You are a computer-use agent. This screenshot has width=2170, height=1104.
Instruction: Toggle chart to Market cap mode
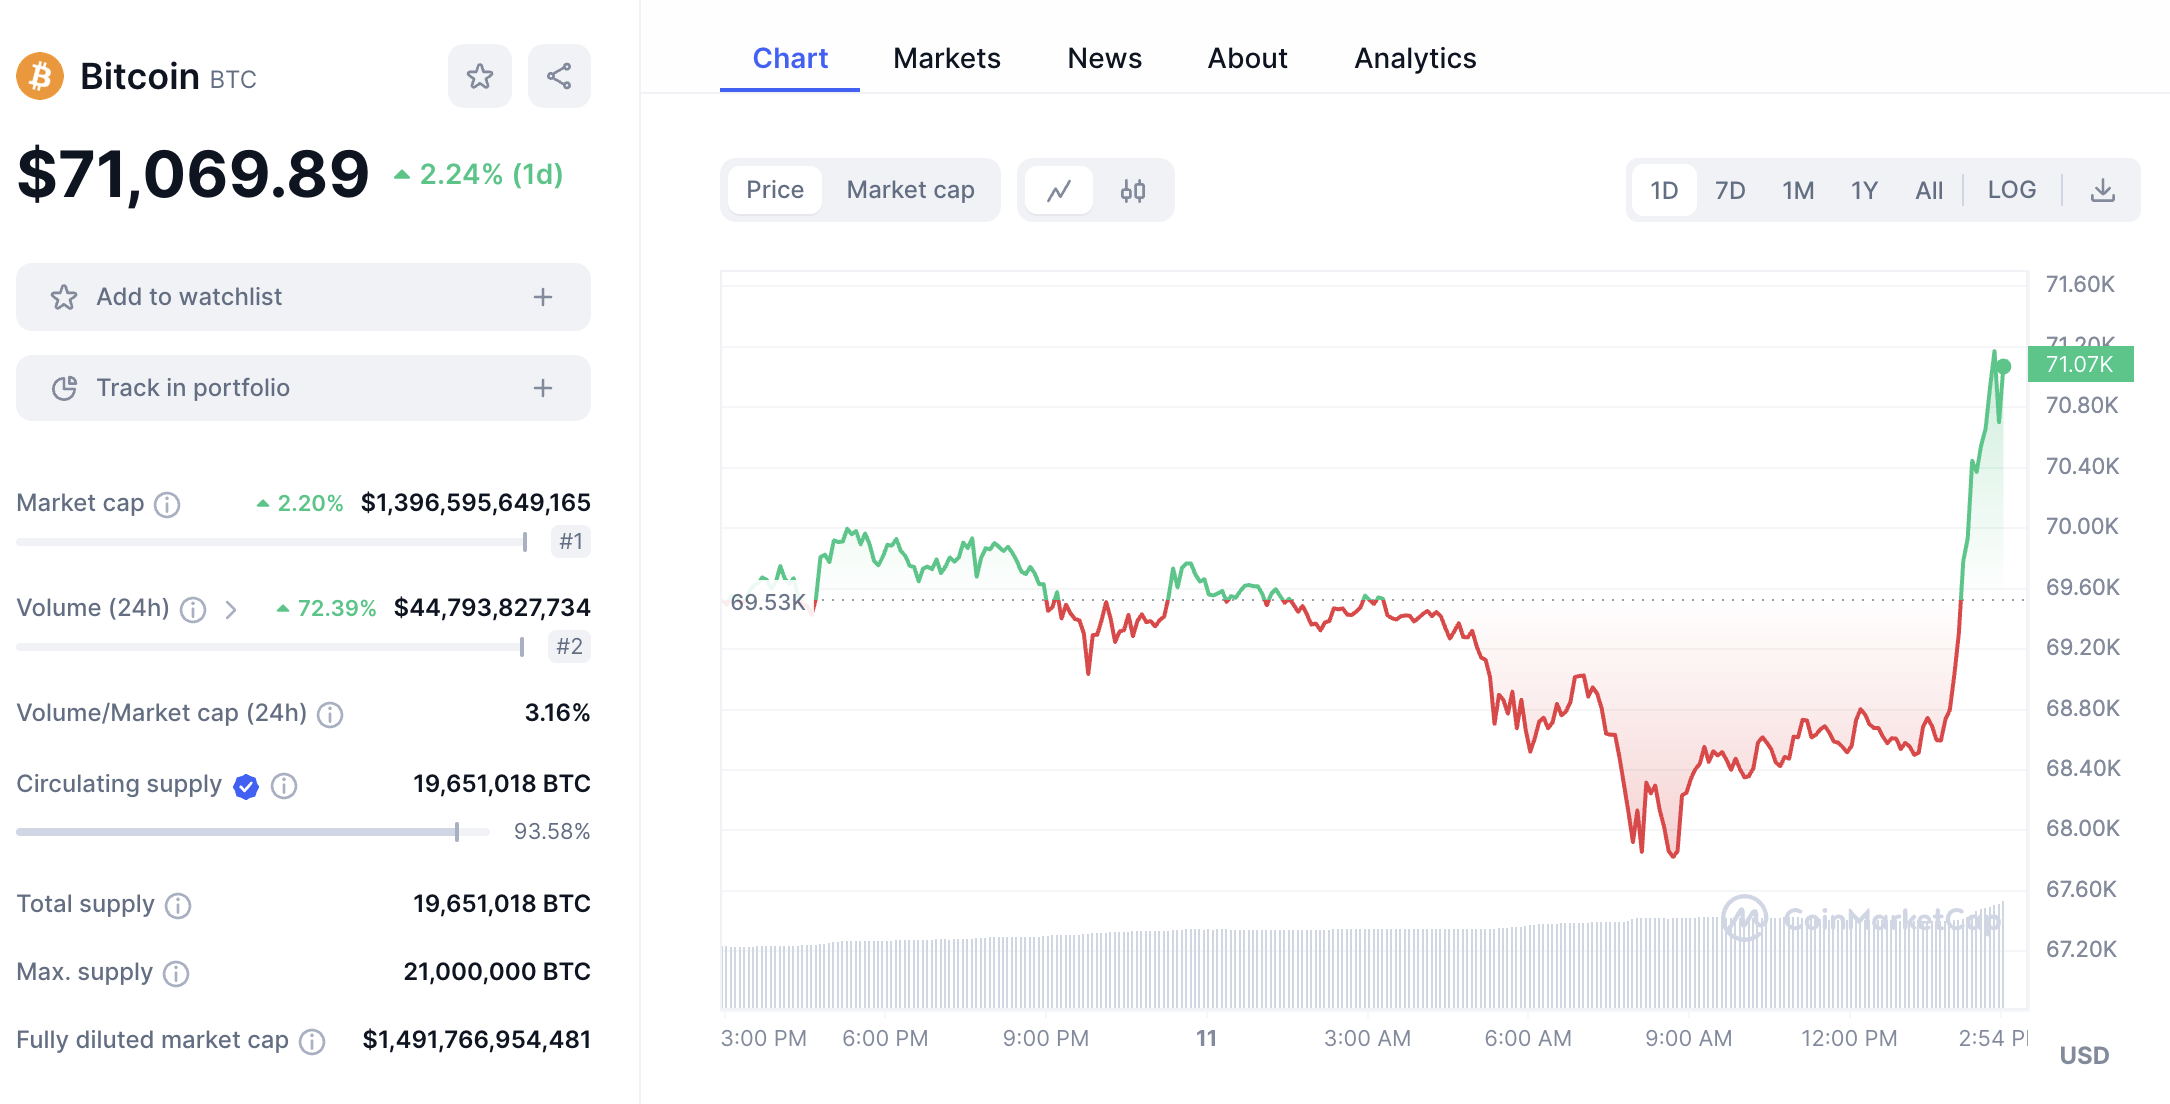(x=910, y=190)
